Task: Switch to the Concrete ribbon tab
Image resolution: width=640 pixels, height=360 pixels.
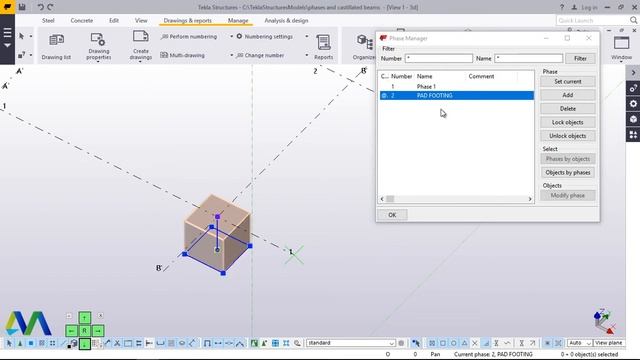Action: pos(82,20)
